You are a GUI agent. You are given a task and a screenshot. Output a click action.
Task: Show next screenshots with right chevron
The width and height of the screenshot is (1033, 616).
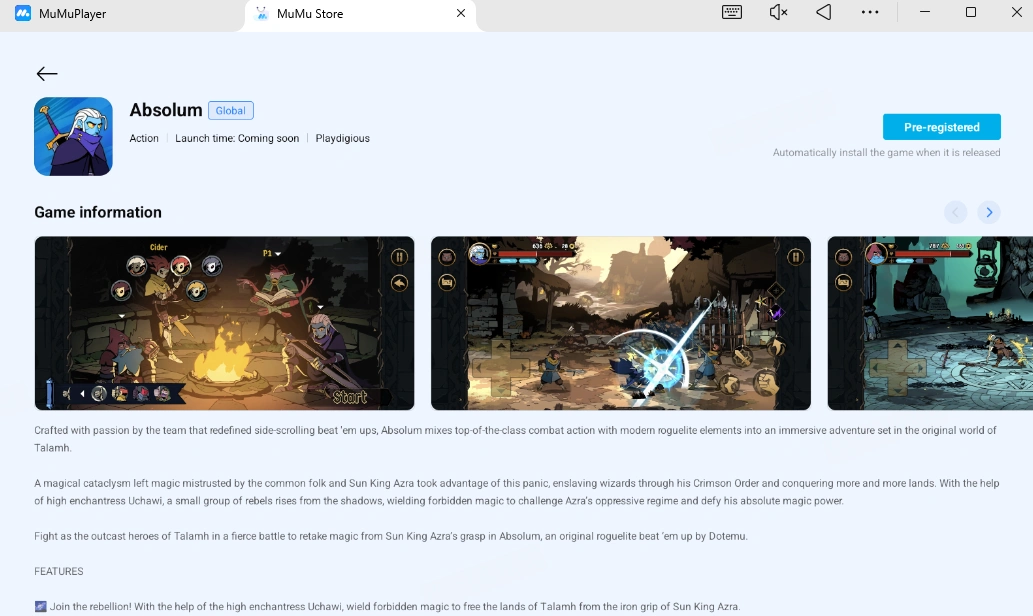point(989,212)
